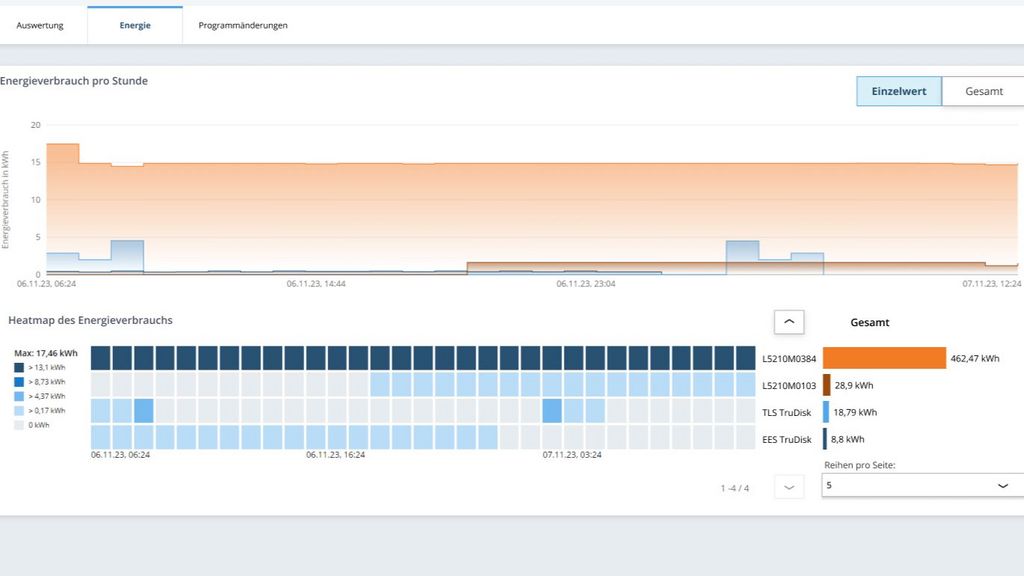This screenshot has height=576, width=1024.
Task: Click the '> 13,1 kWh' legend swatch
Action: [x=21, y=367]
